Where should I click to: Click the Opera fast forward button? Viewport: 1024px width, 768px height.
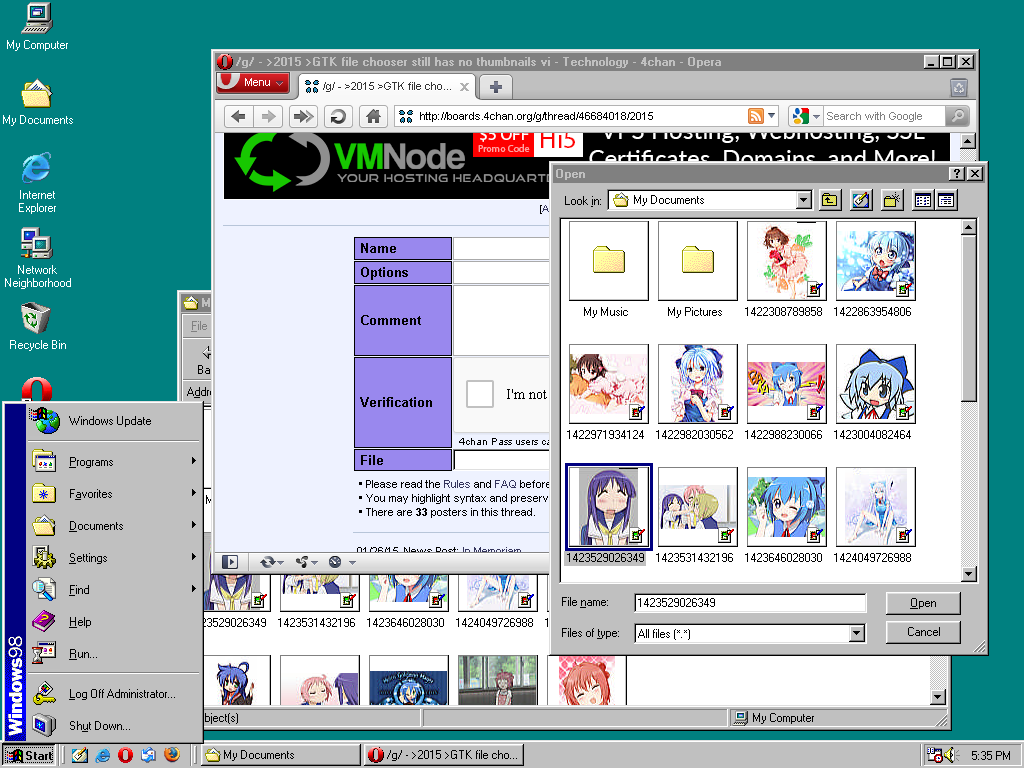tap(303, 116)
